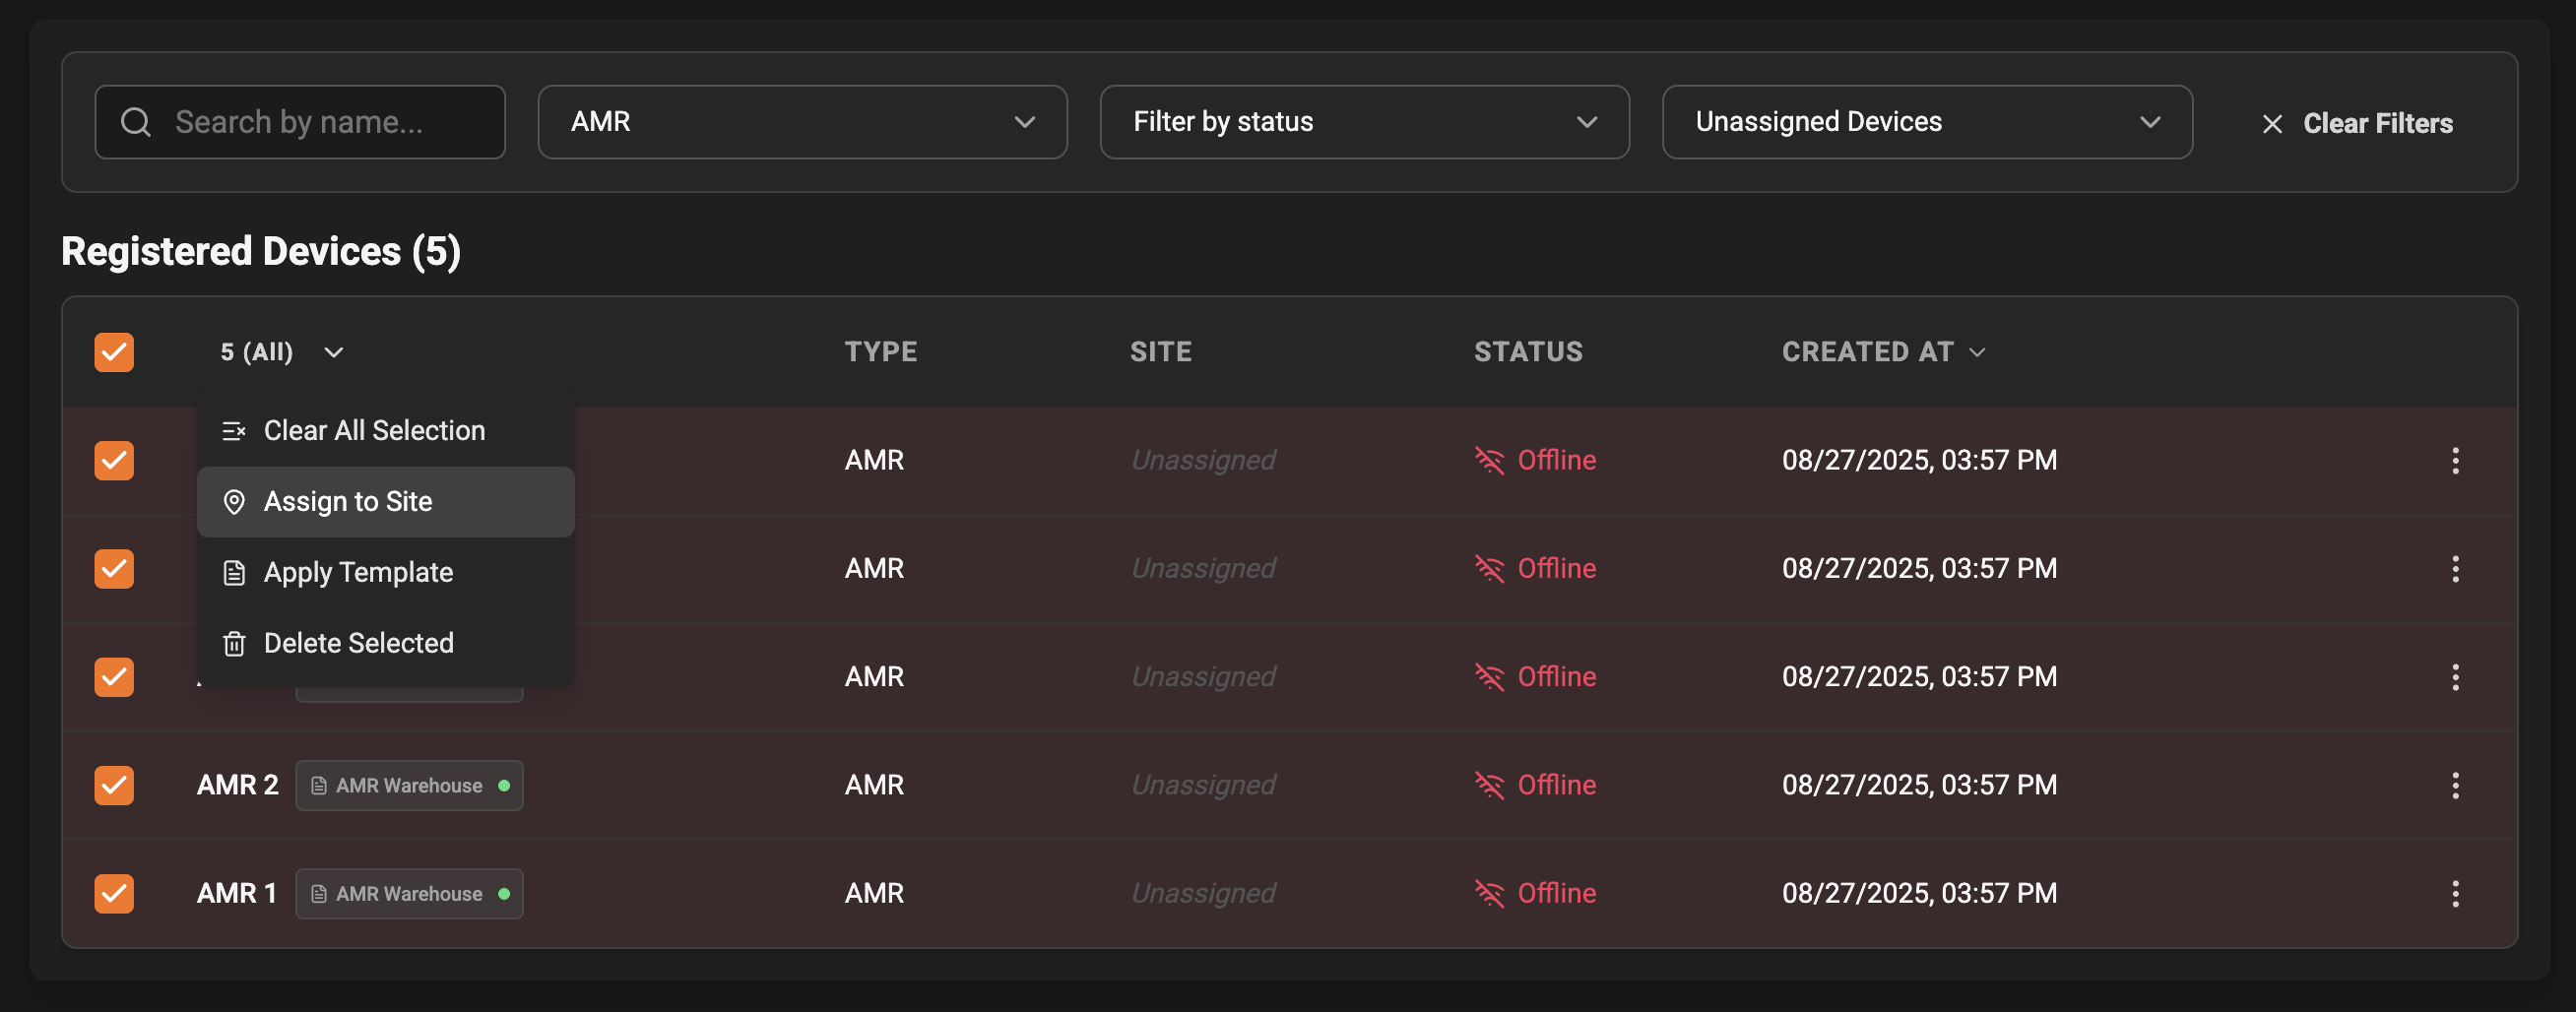Select Assign to Site from the menu
The image size is (2576, 1012).
click(x=348, y=502)
